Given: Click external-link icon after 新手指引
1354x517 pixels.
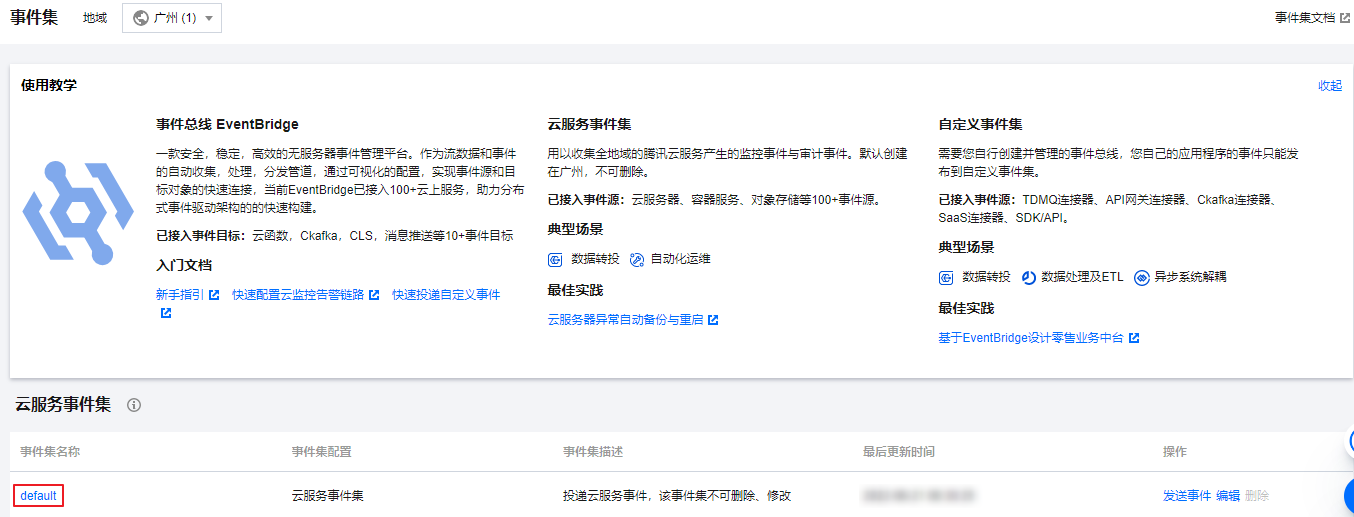Looking at the screenshot, I should point(214,295).
